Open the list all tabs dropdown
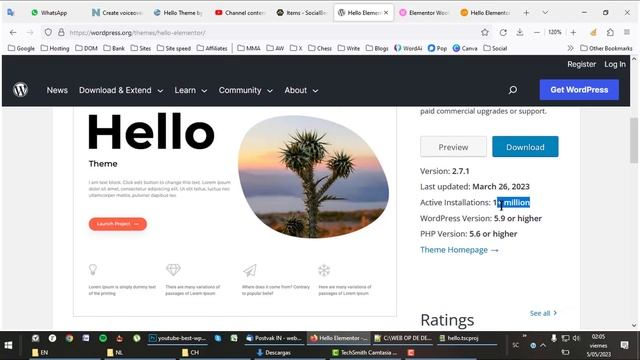This screenshot has height=360, width=640. pyautogui.click(x=545, y=13)
